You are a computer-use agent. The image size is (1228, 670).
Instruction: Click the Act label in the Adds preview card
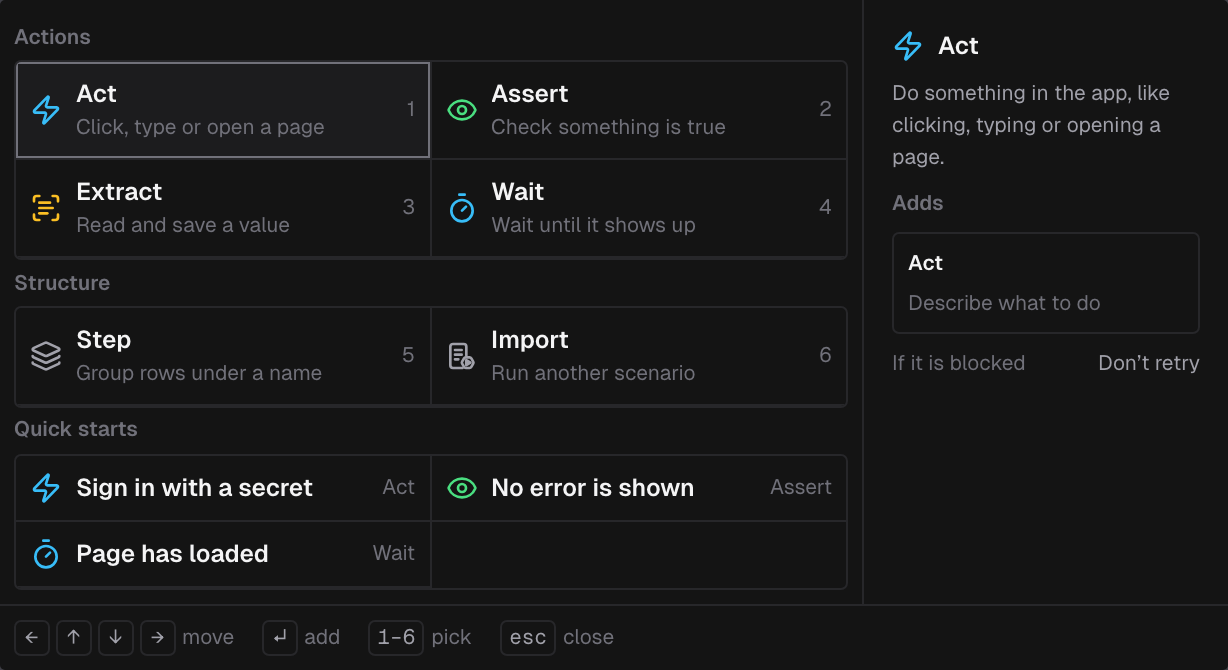click(925, 263)
